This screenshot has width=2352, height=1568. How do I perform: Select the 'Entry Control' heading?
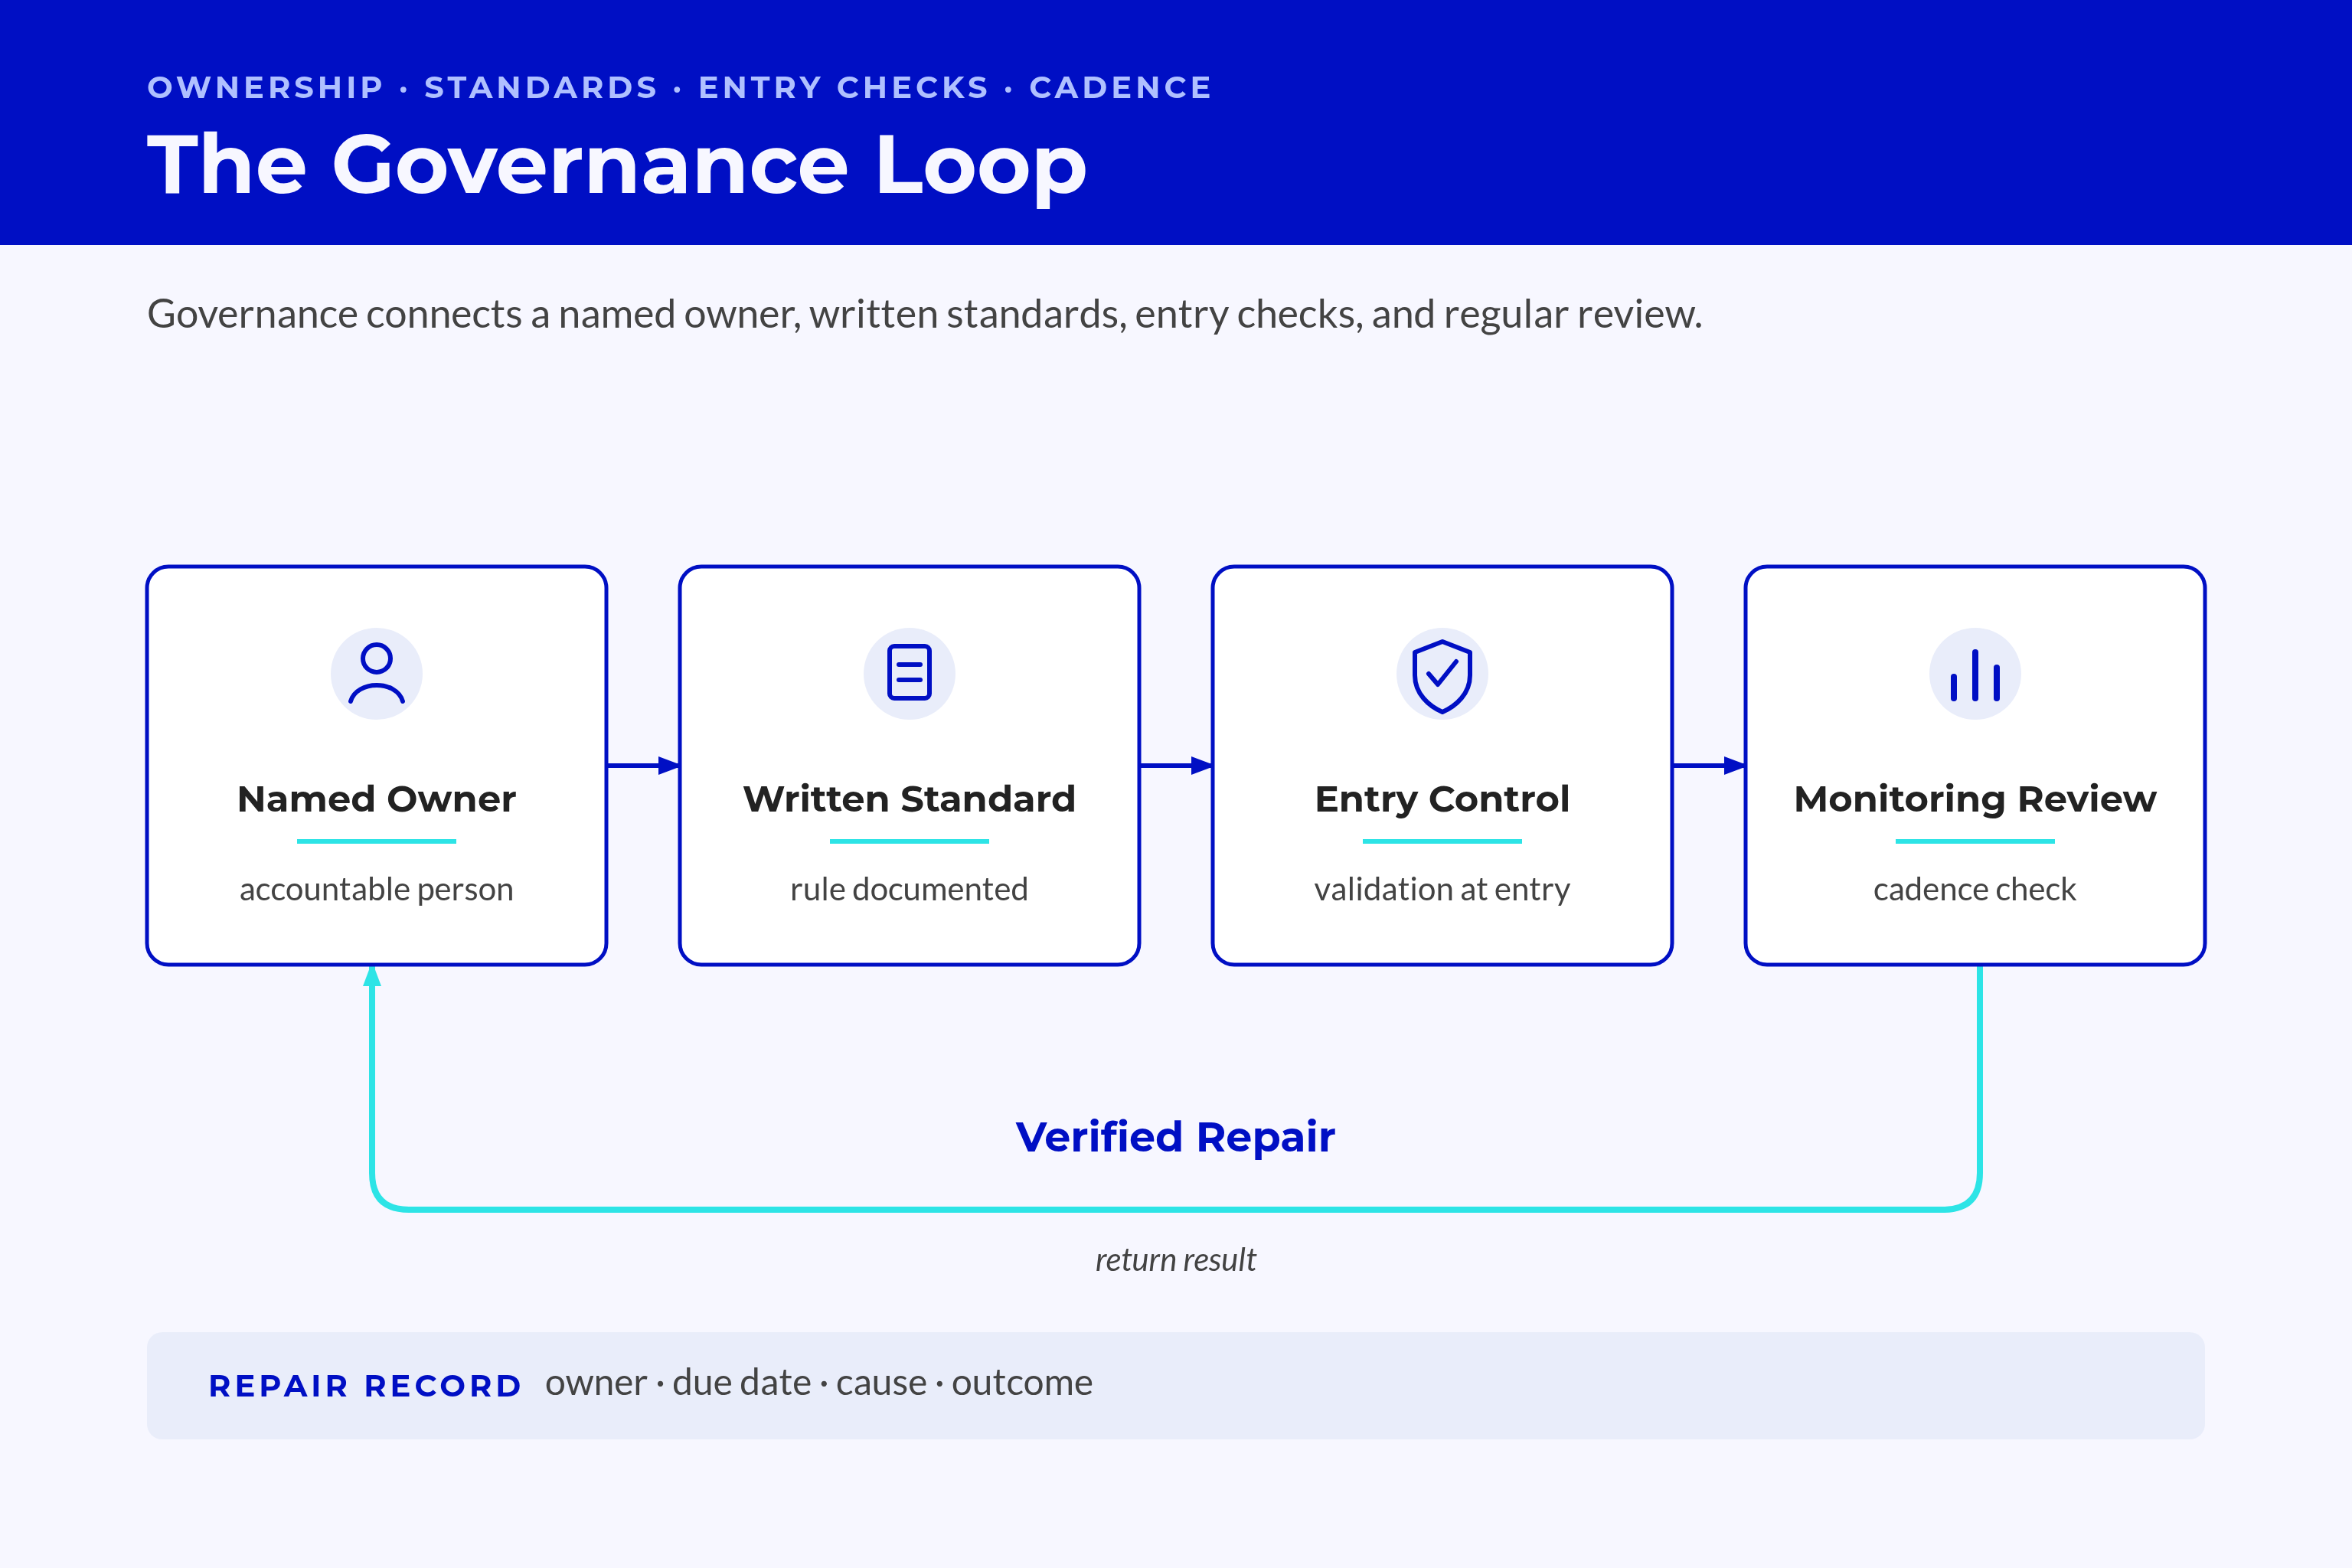[1442, 800]
